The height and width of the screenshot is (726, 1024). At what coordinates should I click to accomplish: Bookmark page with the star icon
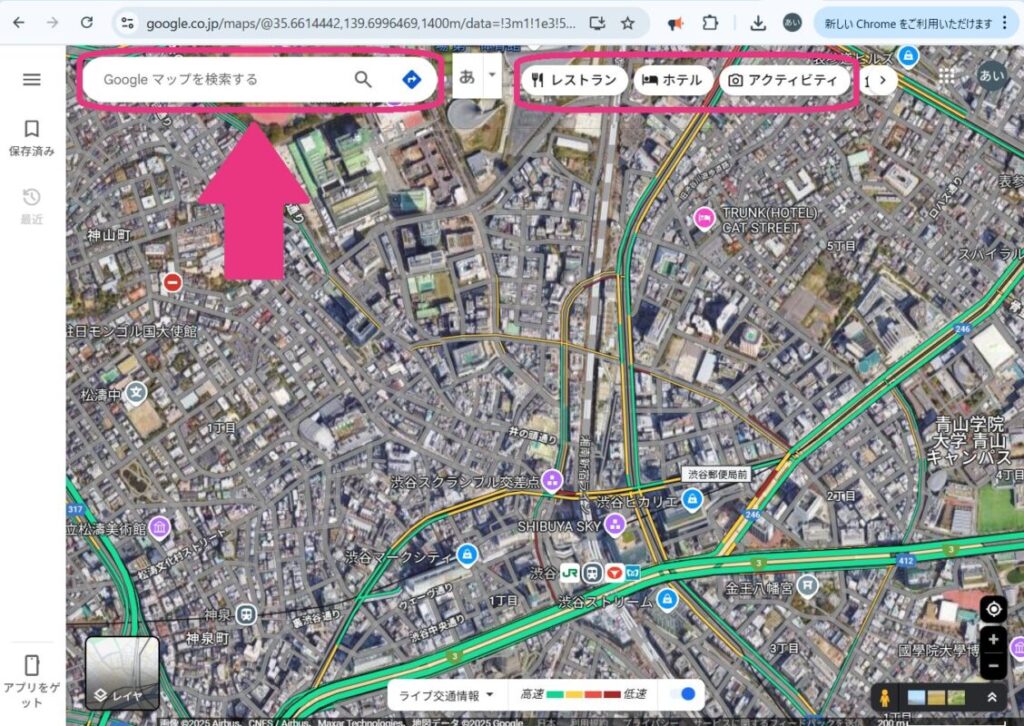click(x=628, y=24)
